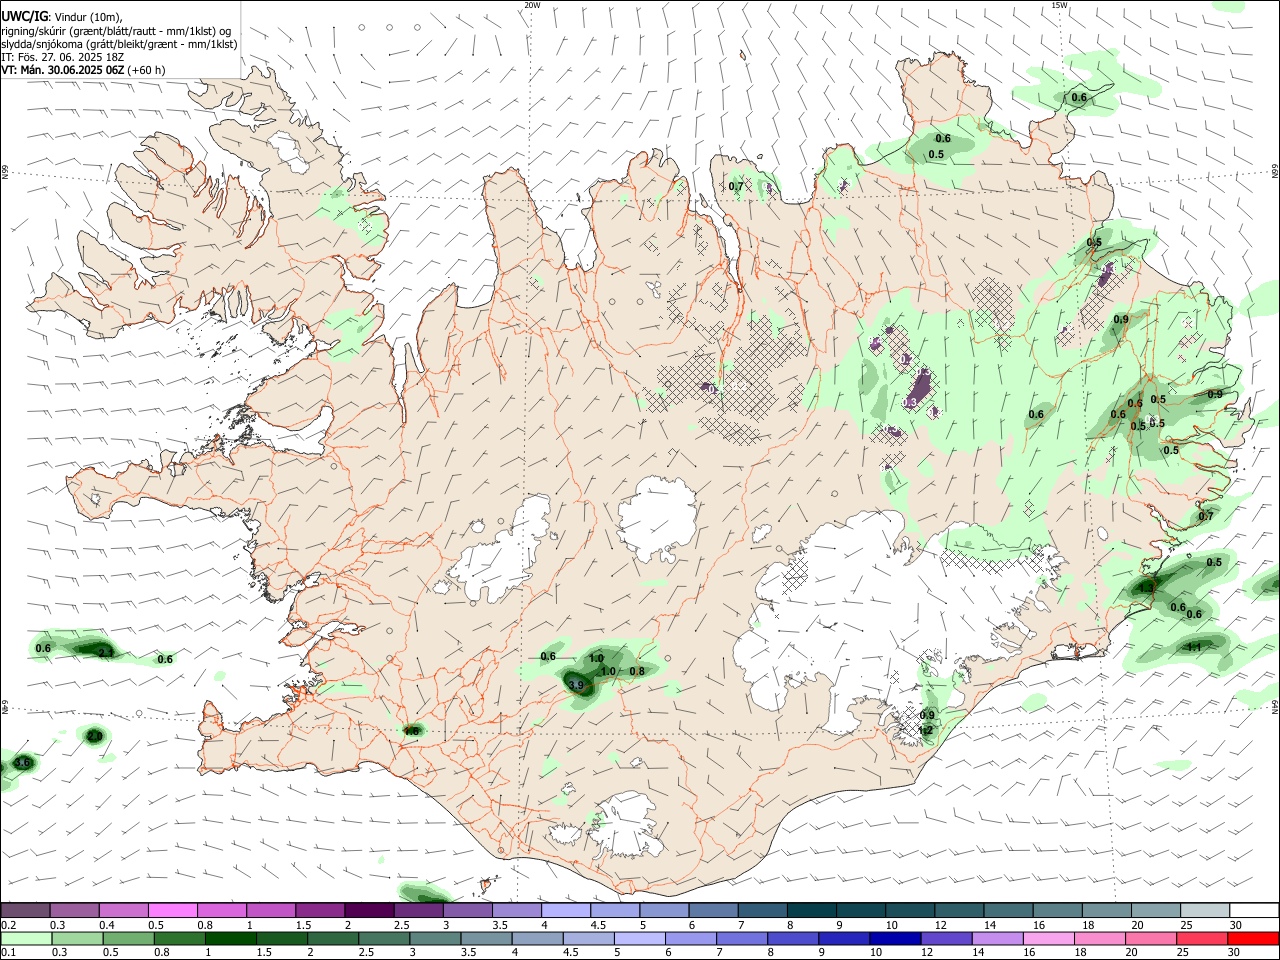Select the light gray swatch between 25 and 30
This screenshot has width=1280, height=960.
click(x=1204, y=910)
